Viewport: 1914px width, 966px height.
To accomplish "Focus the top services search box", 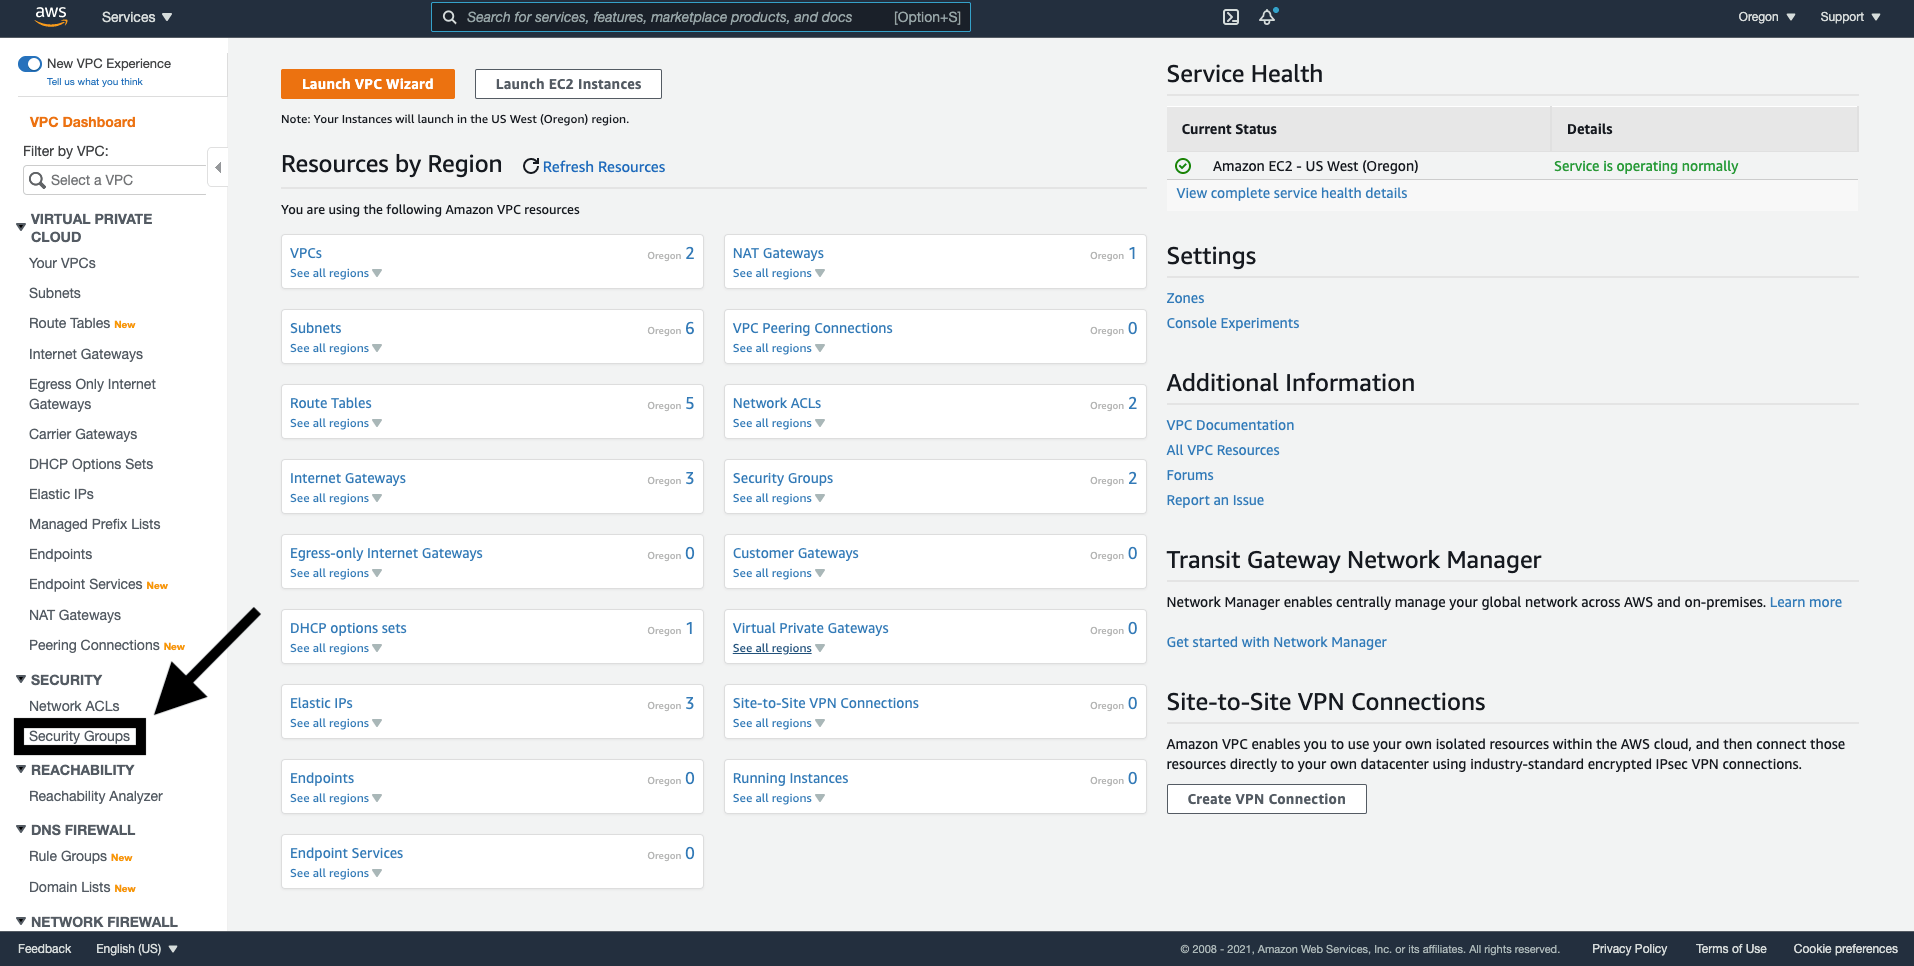I will [x=701, y=17].
